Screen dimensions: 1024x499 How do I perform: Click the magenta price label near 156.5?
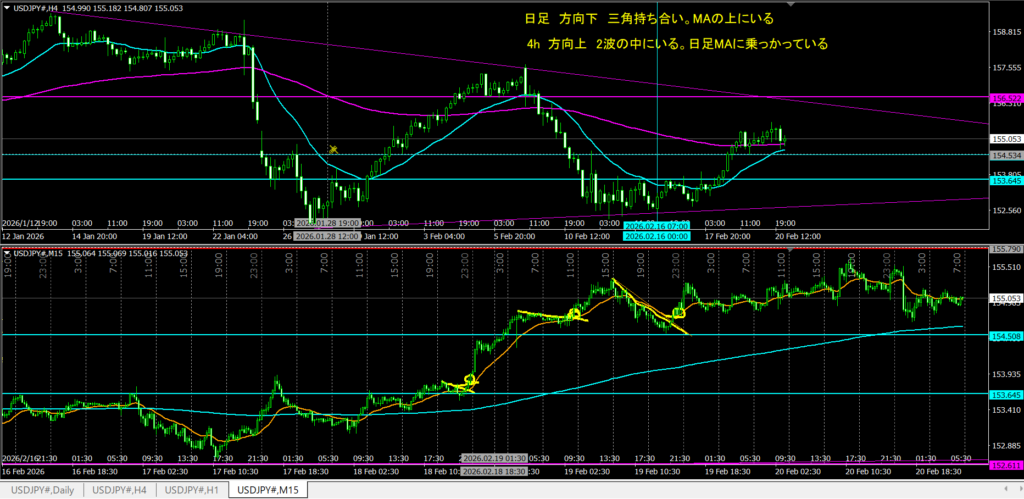pyautogui.click(x=1004, y=97)
